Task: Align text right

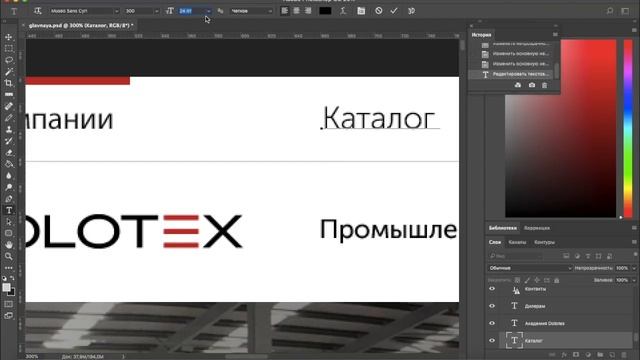Action: click(x=308, y=11)
